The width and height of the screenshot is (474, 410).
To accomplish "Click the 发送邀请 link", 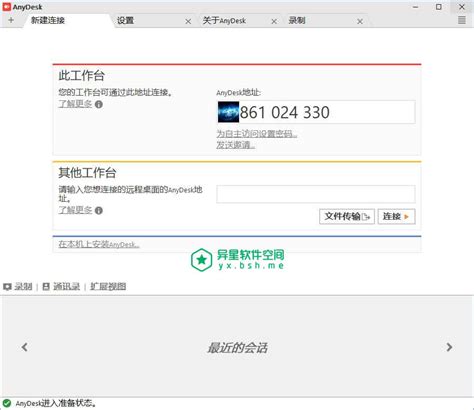I will click(x=236, y=145).
